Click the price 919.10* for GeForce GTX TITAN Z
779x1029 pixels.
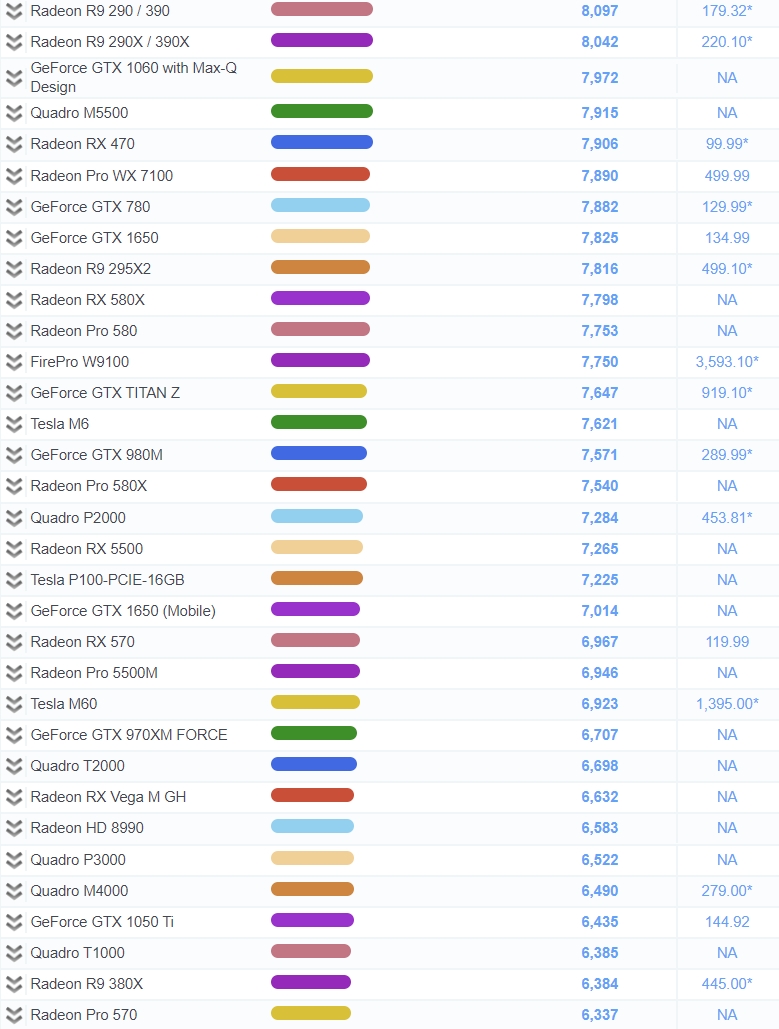pos(727,393)
